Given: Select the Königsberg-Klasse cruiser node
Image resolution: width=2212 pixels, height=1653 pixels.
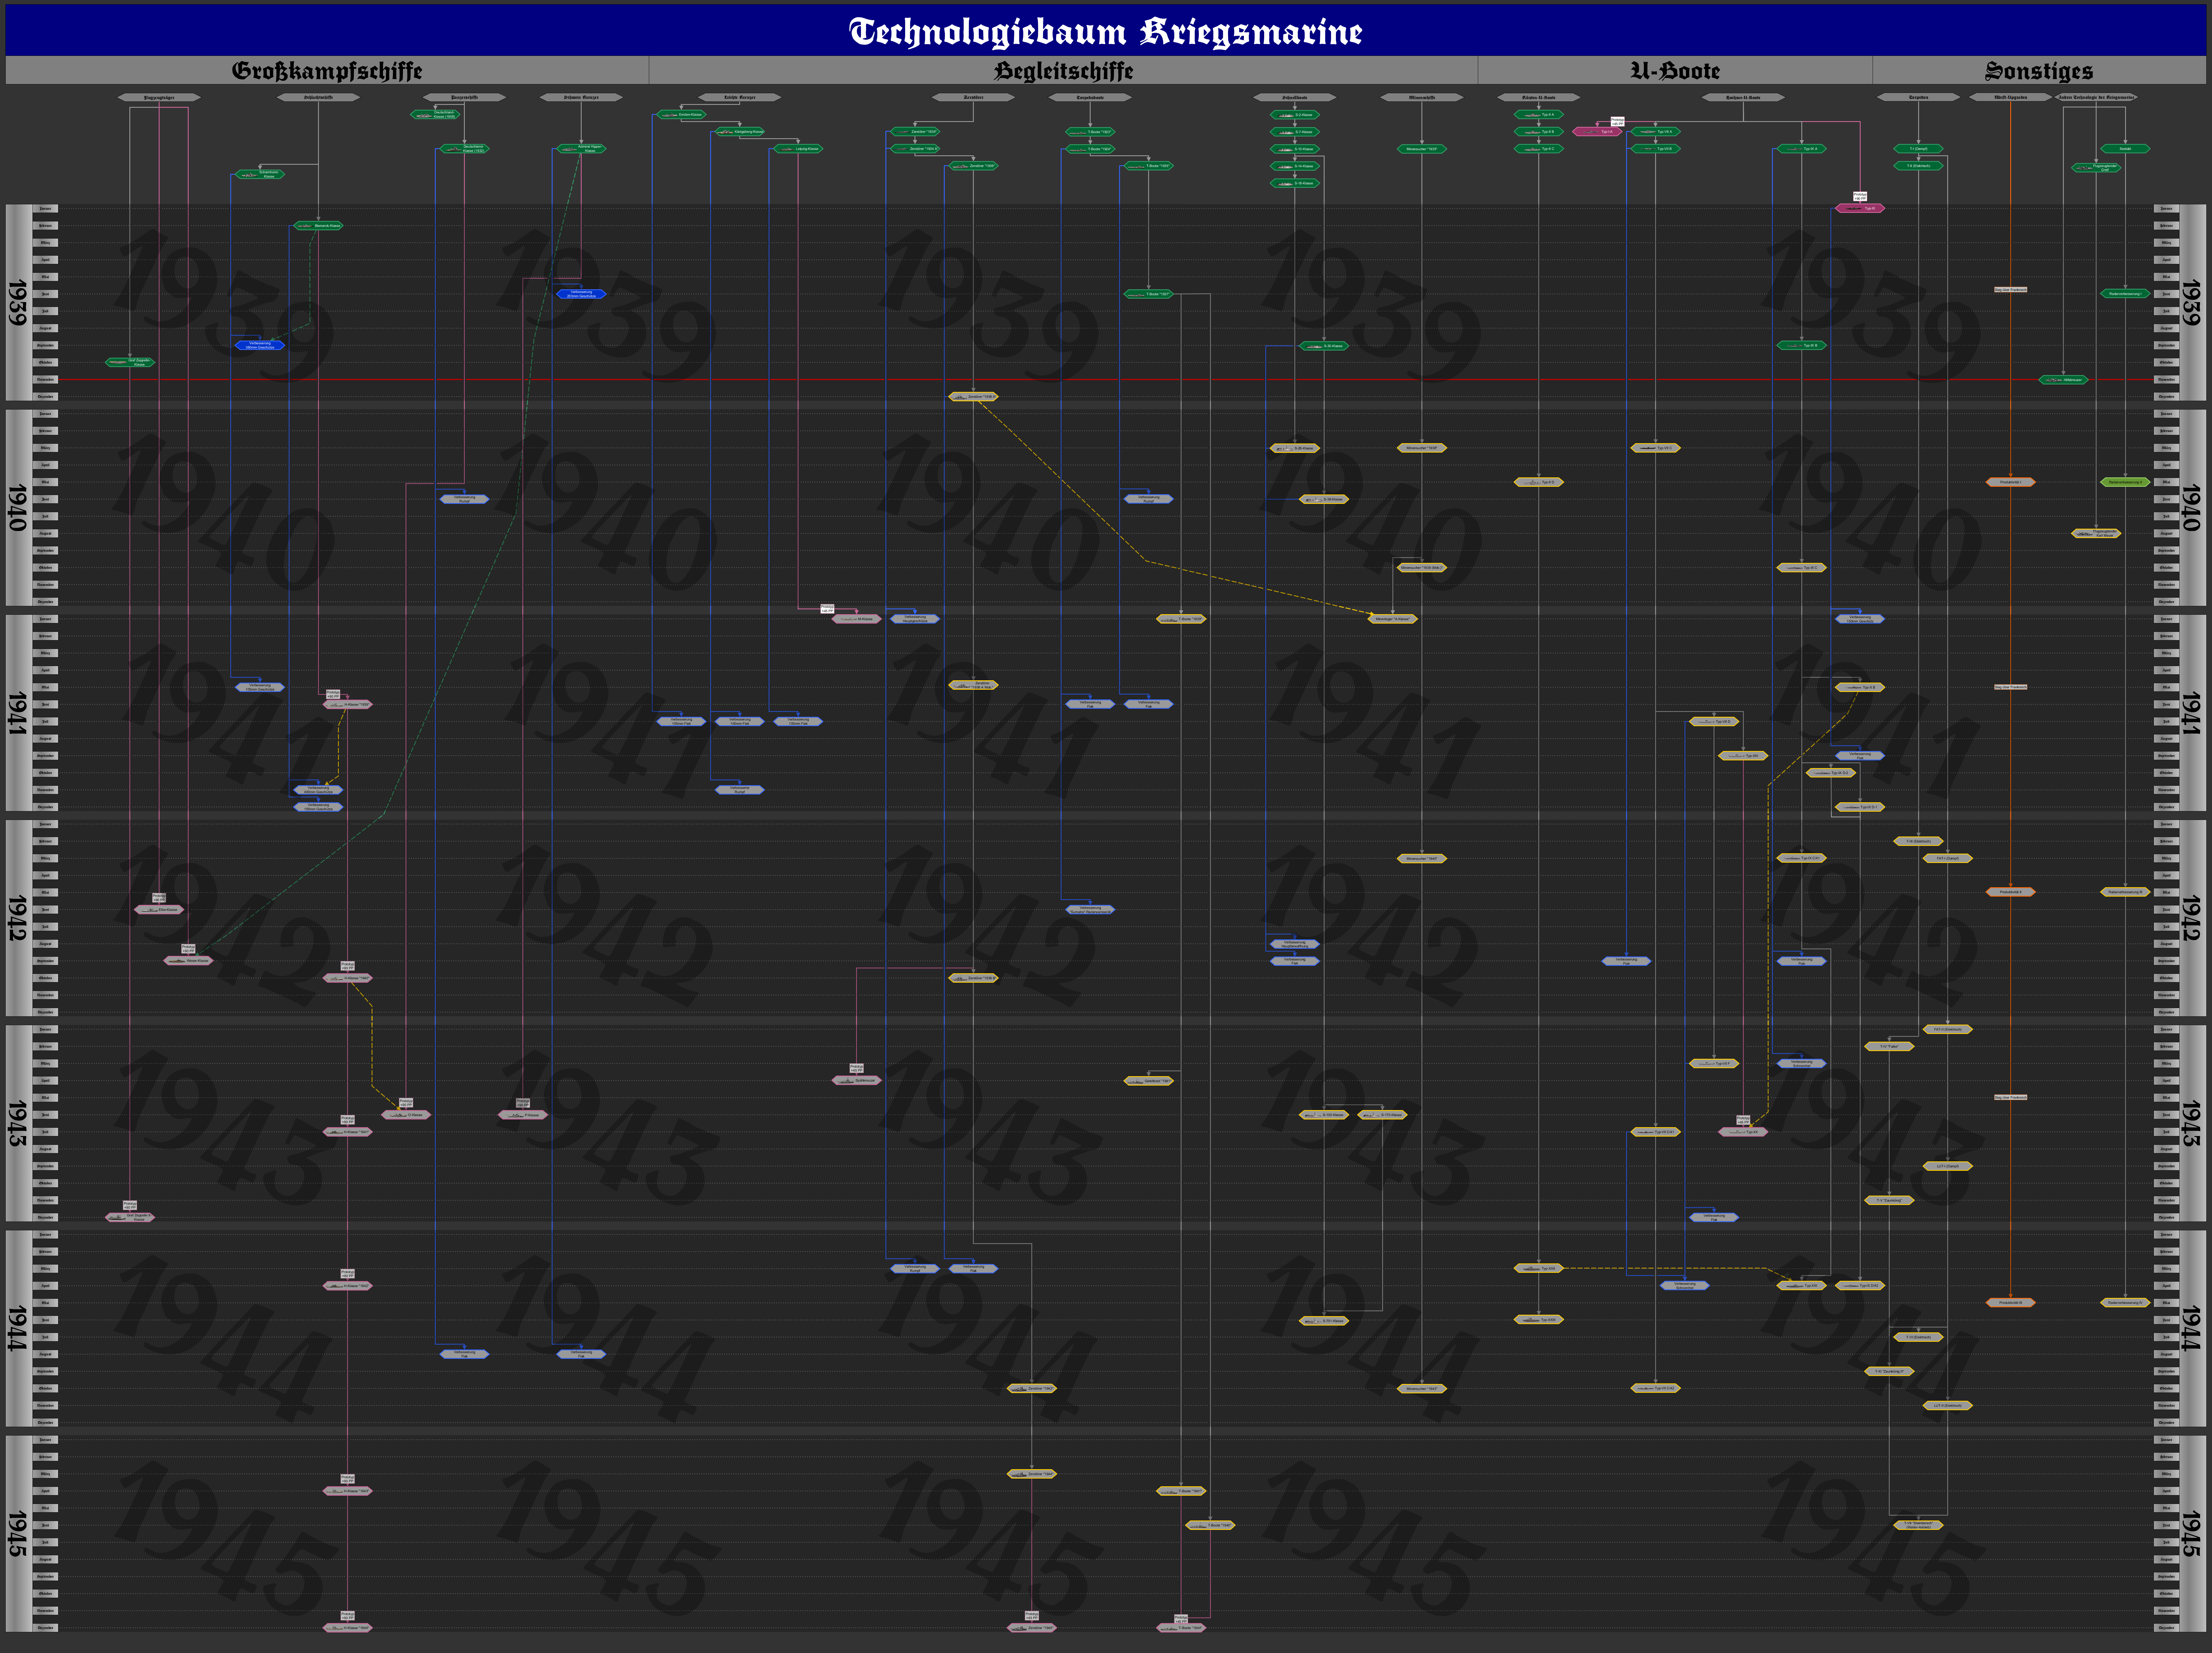Looking at the screenshot, I should (x=740, y=132).
